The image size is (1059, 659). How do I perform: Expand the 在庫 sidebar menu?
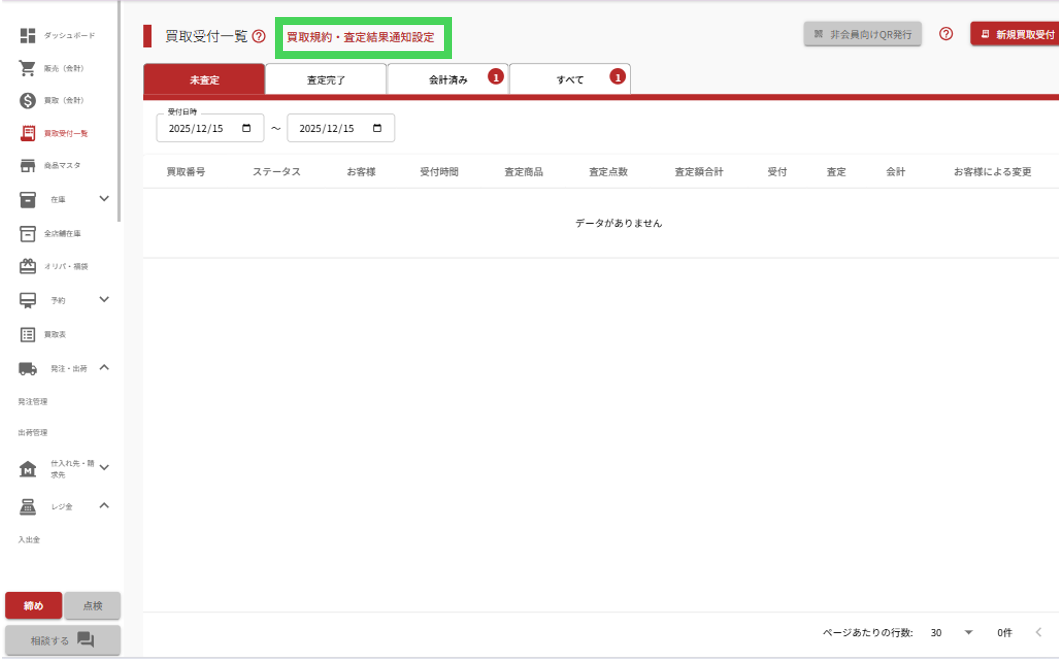[x=104, y=199]
